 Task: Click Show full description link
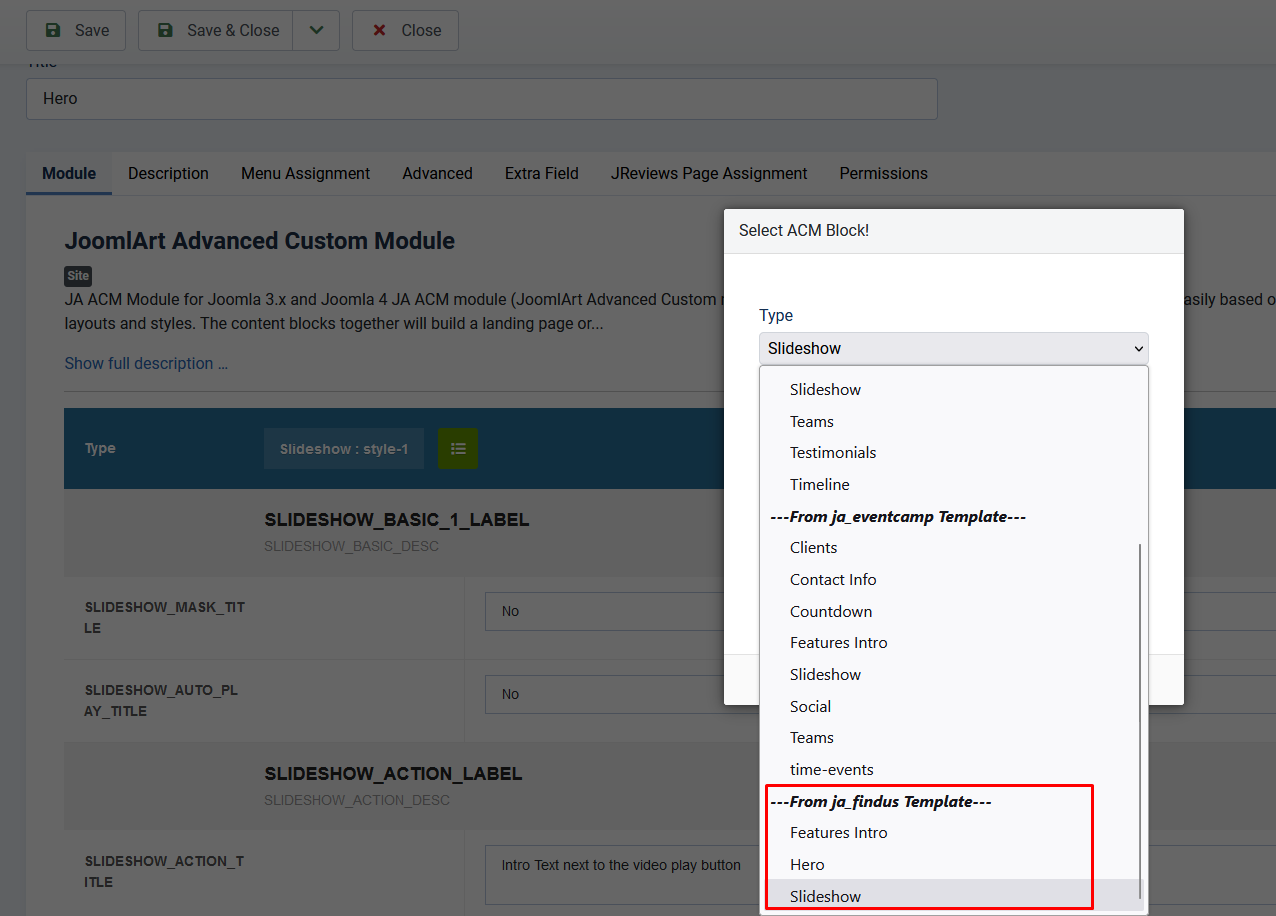click(x=146, y=363)
